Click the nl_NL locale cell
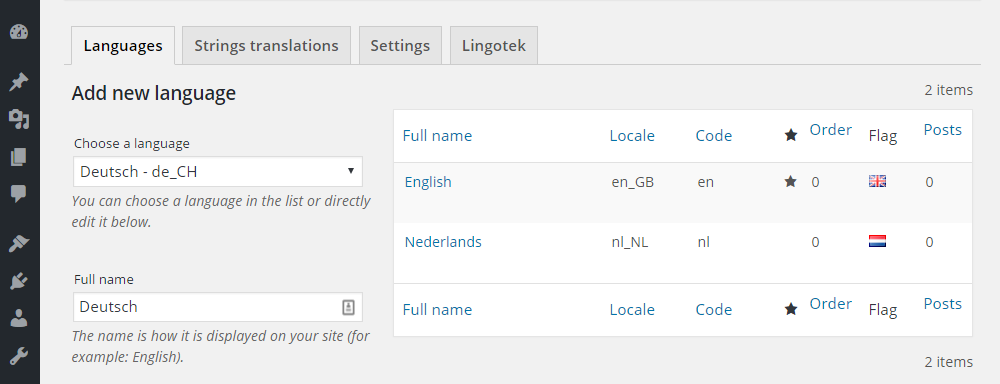Viewport: 1000px width, 384px height. click(x=629, y=242)
